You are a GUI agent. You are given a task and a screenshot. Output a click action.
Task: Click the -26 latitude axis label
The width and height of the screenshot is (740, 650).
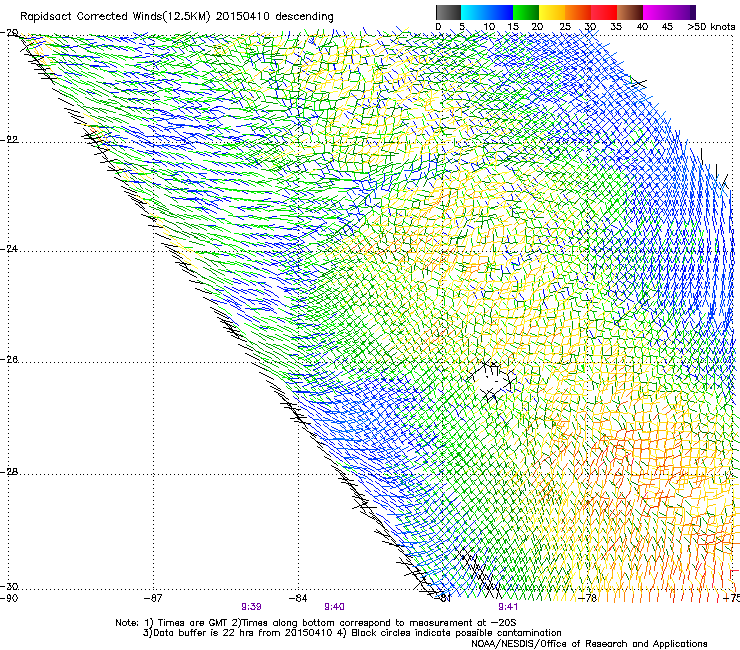9,360
